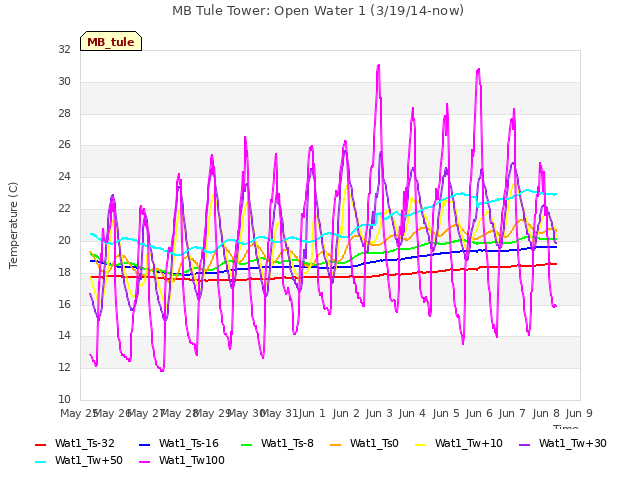Viewport: 640px width, 480px height.
Task: Select the Wat1_Ts-16 legend label
Action: [189, 444]
